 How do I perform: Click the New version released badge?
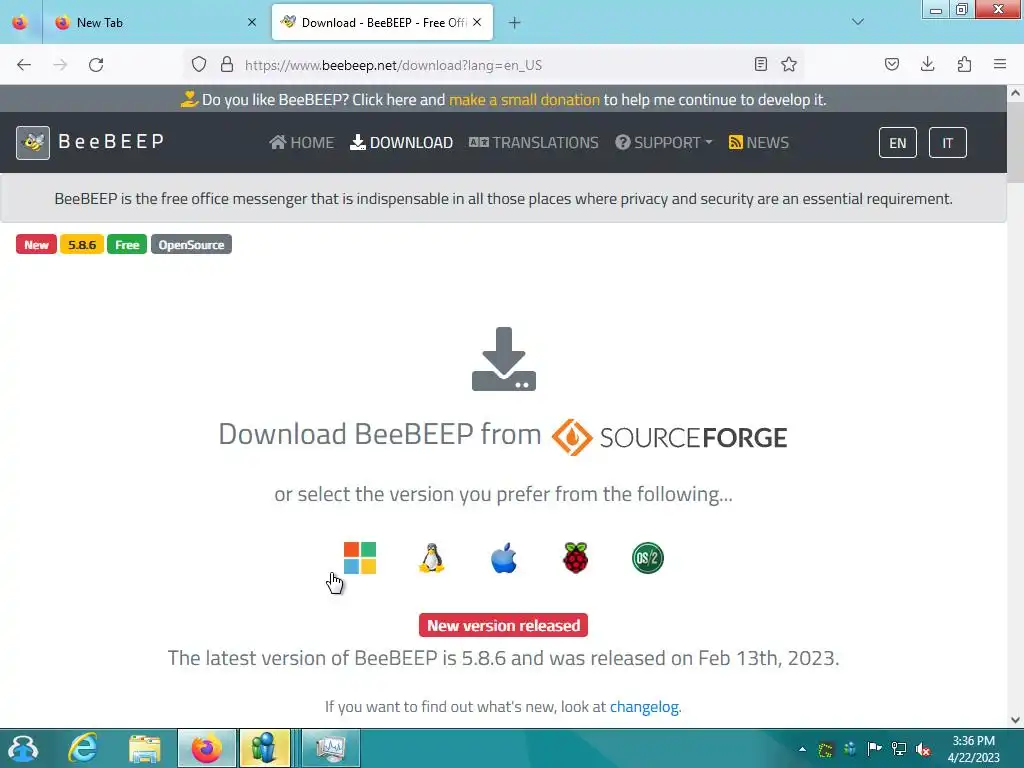click(504, 625)
